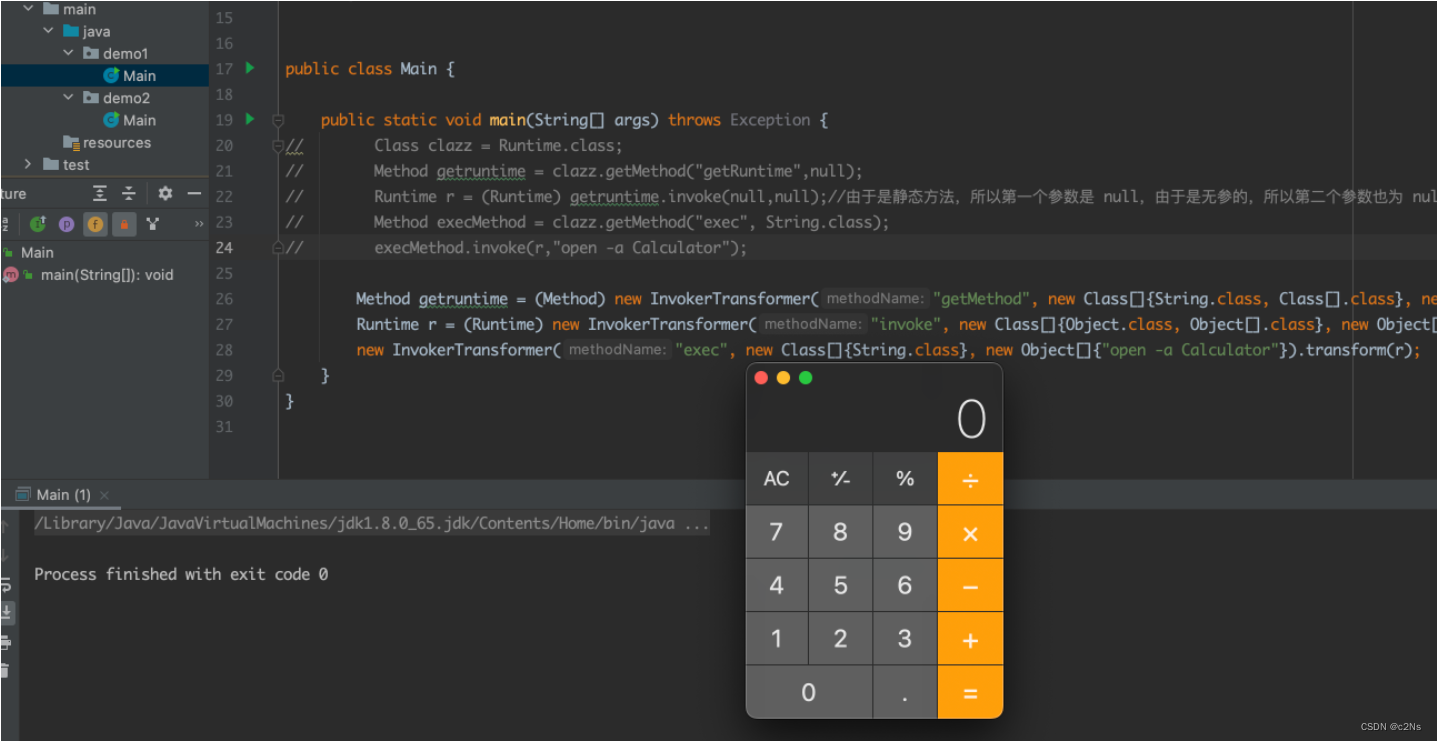Select the test folder row

coord(104,164)
